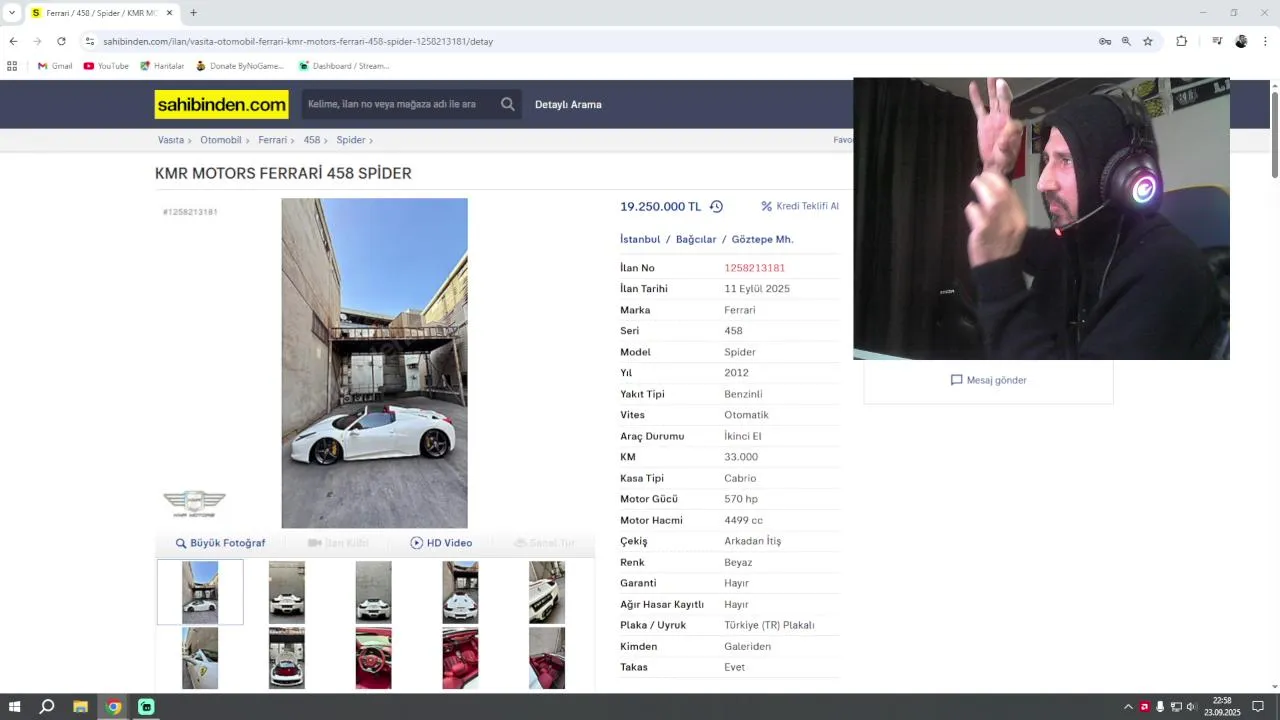Bookmark this page with star icon
The height and width of the screenshot is (720, 1280).
tap(1148, 41)
